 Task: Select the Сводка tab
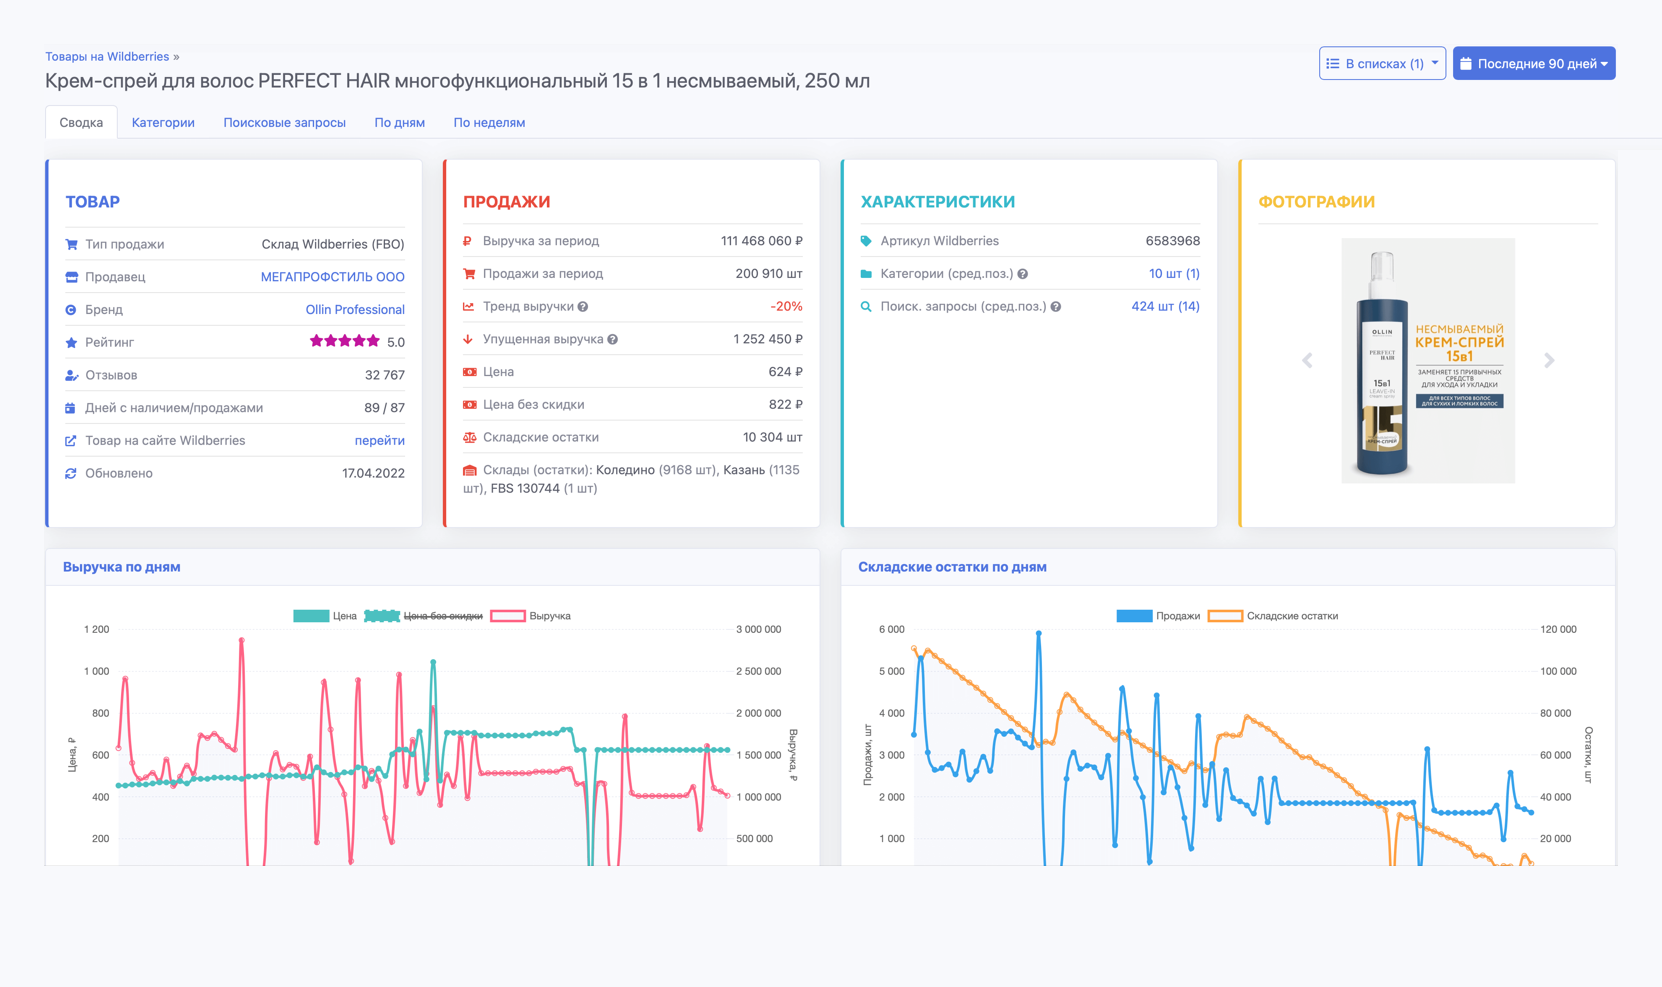click(x=81, y=122)
